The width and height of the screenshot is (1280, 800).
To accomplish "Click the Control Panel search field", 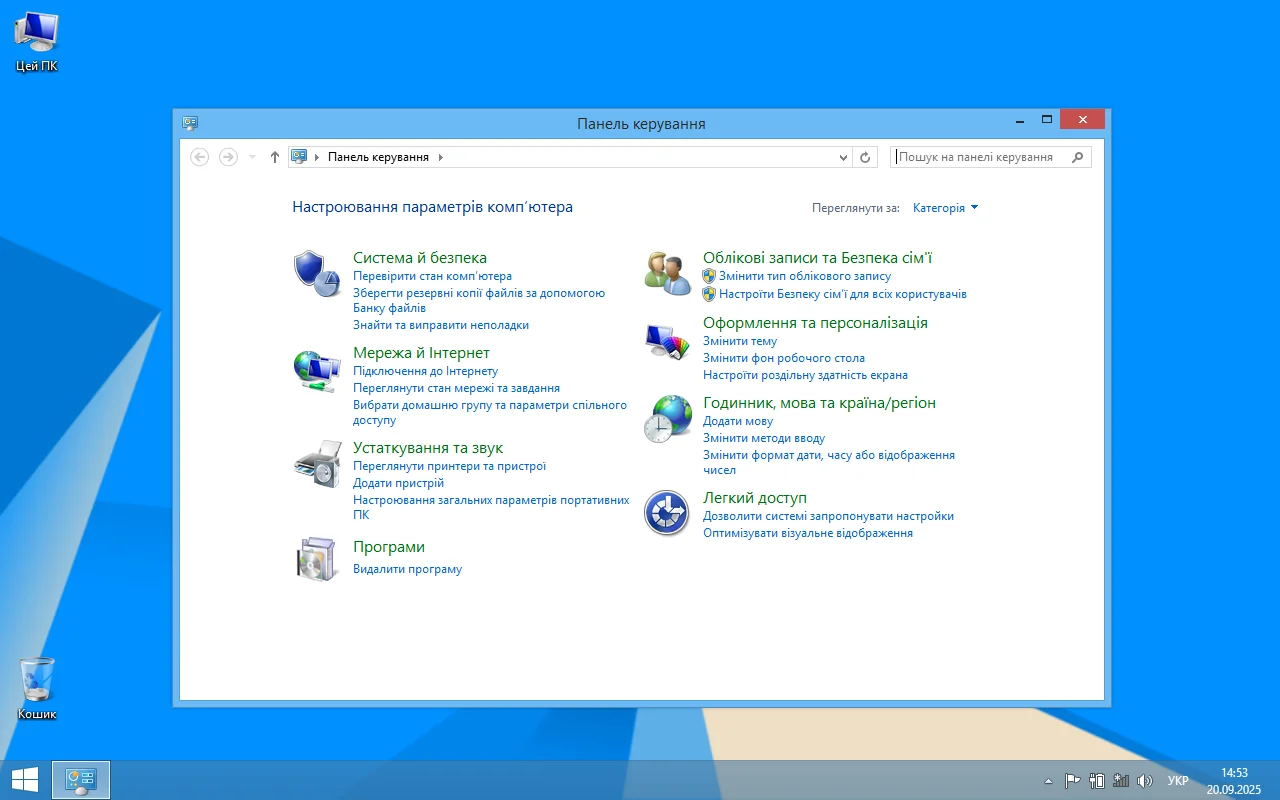I will tap(980, 157).
